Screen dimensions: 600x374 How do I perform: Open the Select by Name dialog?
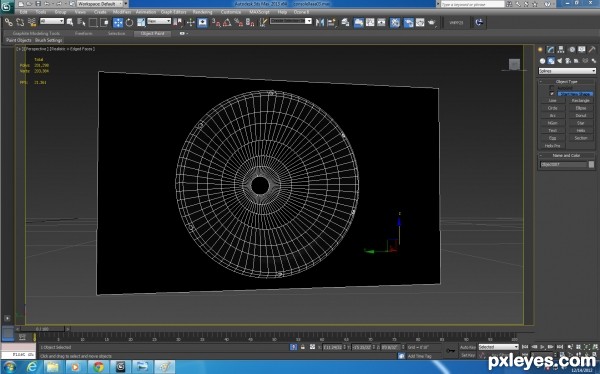81,23
